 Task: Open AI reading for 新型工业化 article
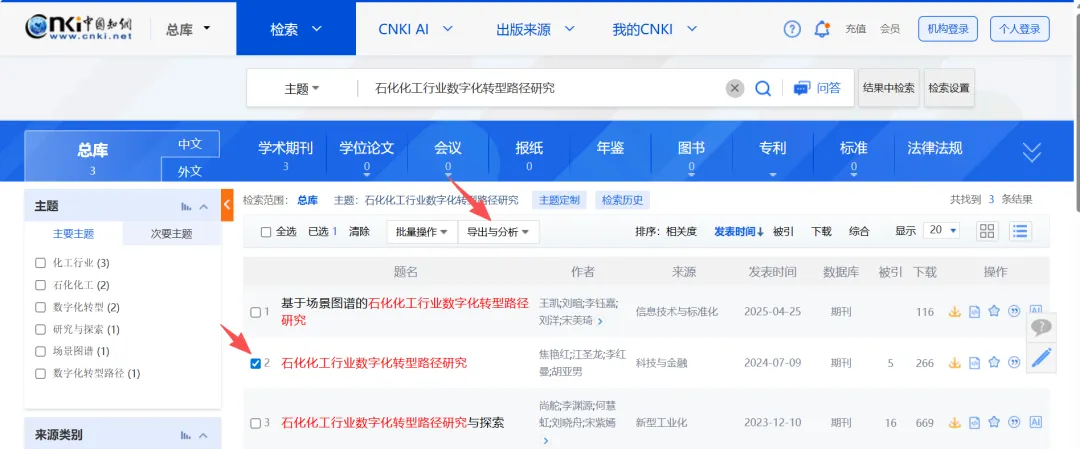(x=1035, y=422)
